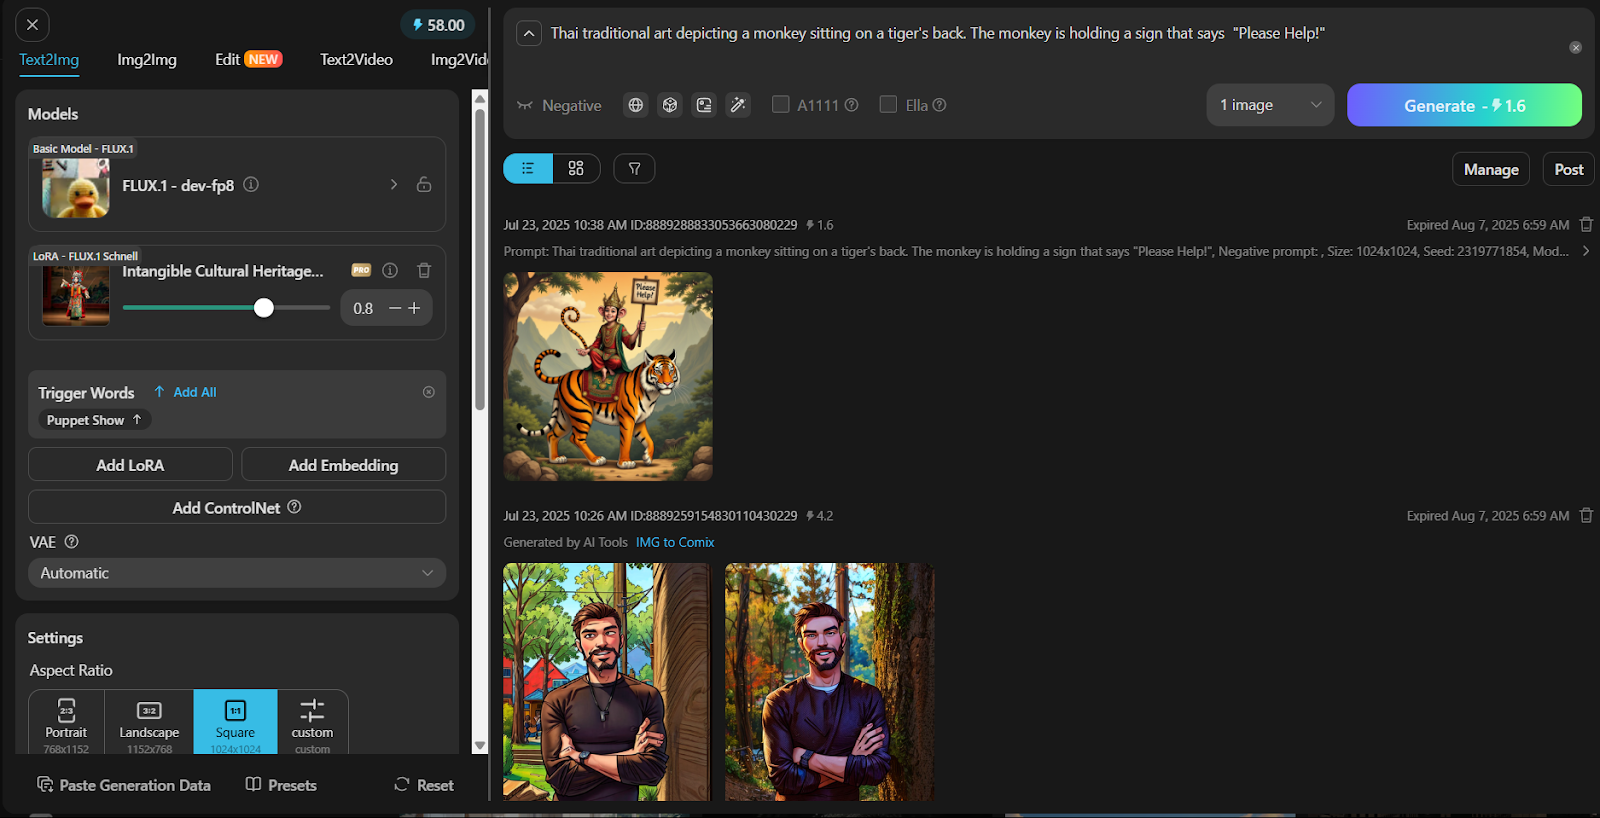1600x818 pixels.
Task: Click the lock icon beside FLUX.1 model
Action: (424, 185)
